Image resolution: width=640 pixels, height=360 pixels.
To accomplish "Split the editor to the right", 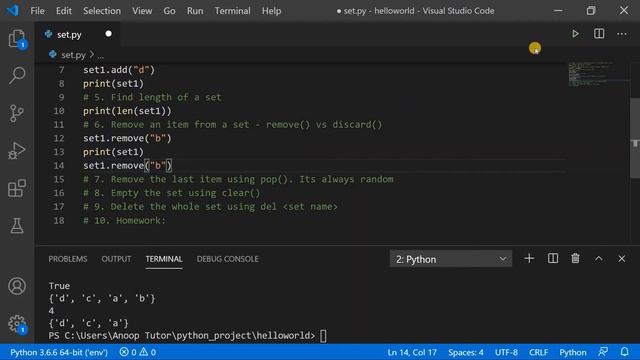I will pos(599,34).
